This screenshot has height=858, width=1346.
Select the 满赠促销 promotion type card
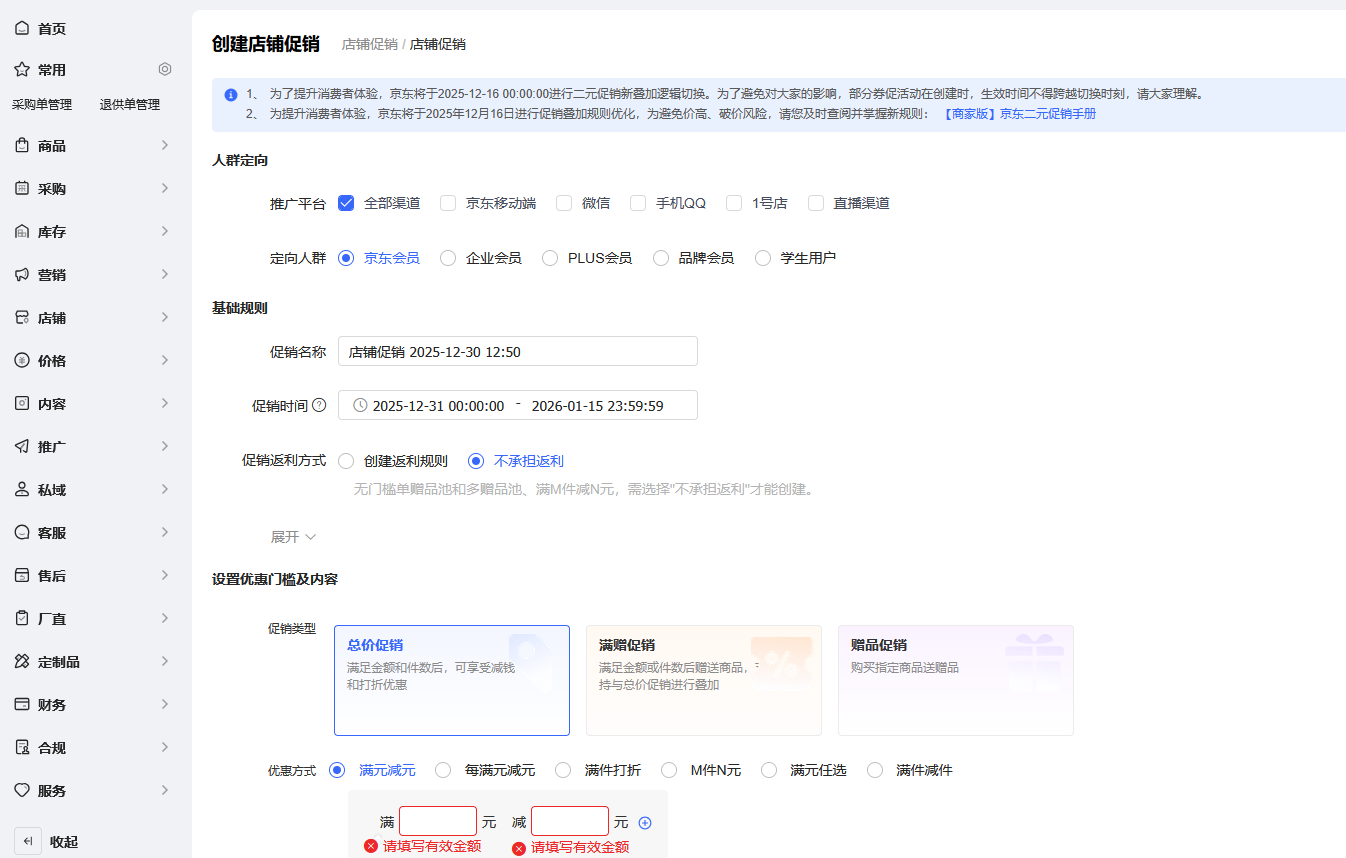[703, 680]
